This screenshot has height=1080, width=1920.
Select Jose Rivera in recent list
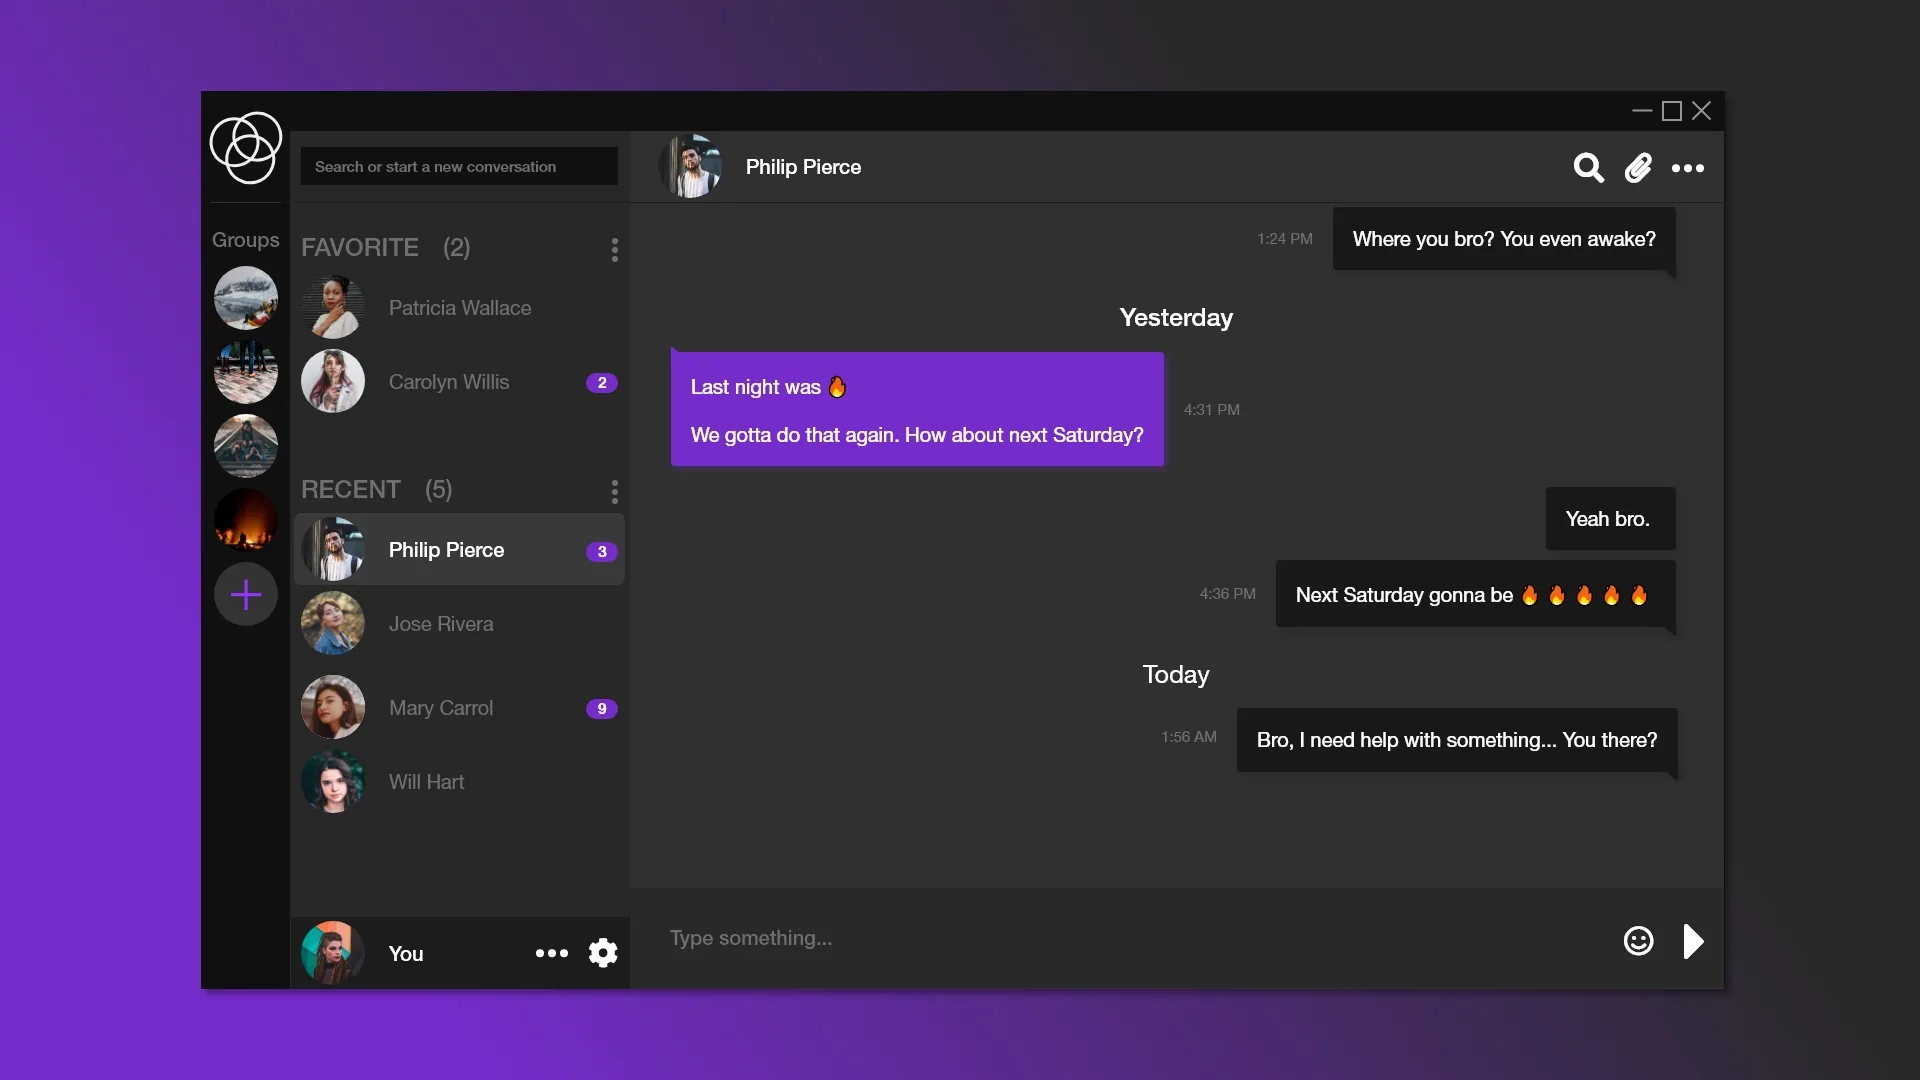[460, 624]
